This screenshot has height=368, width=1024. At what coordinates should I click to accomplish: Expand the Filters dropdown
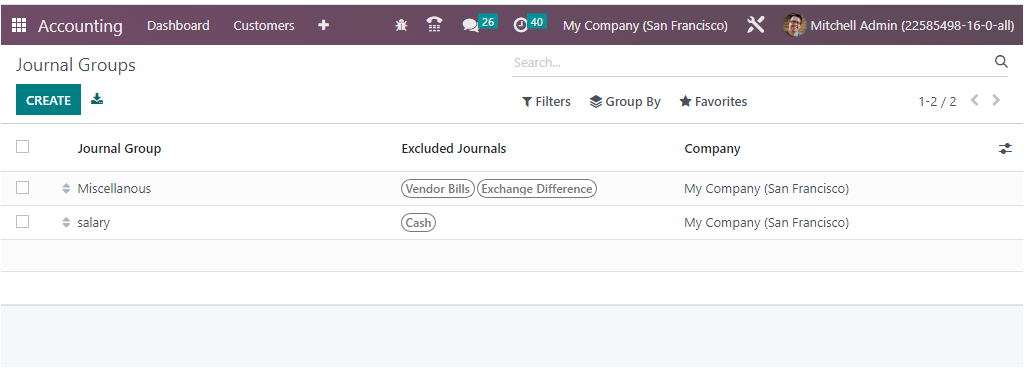(x=546, y=102)
